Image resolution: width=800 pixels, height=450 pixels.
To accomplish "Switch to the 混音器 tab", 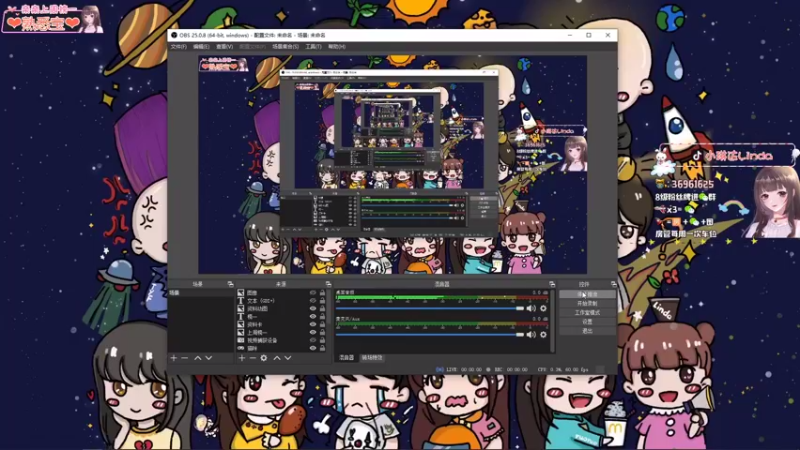I will click(346, 358).
